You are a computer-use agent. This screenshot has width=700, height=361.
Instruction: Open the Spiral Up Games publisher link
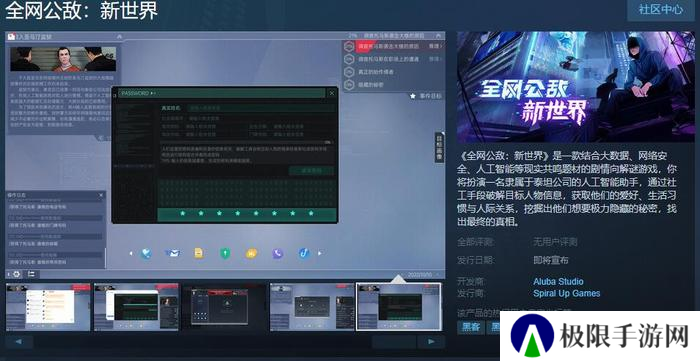[x=567, y=294]
